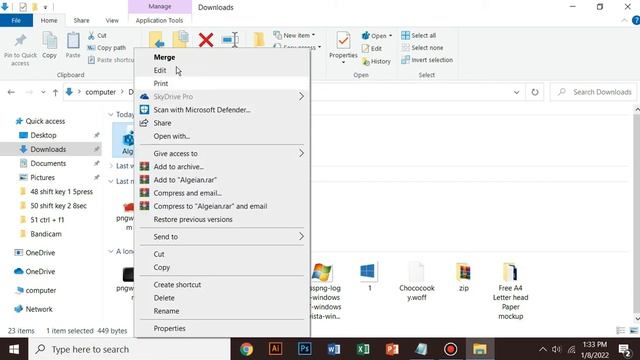Select the Chococooky.woff file
Screen dimensions: 640x360
point(416,282)
